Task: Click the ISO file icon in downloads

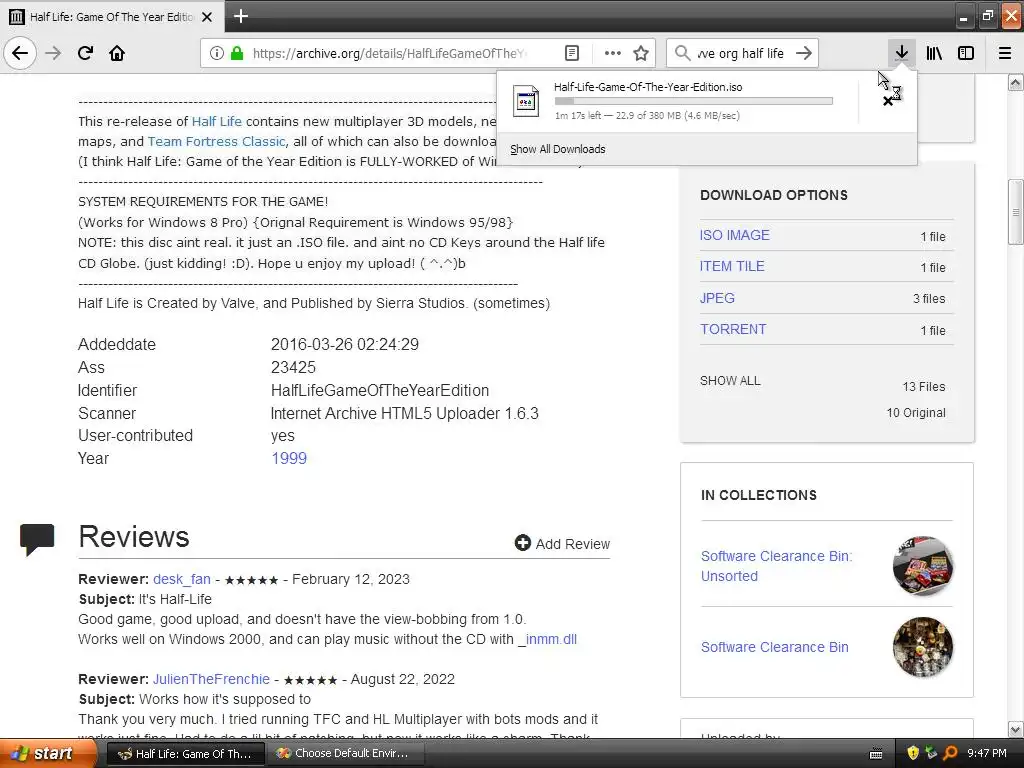Action: tap(526, 101)
